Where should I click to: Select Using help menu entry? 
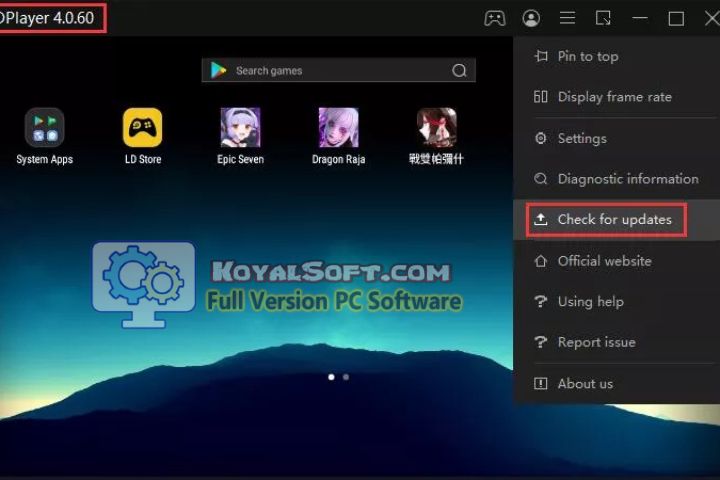pos(616,302)
